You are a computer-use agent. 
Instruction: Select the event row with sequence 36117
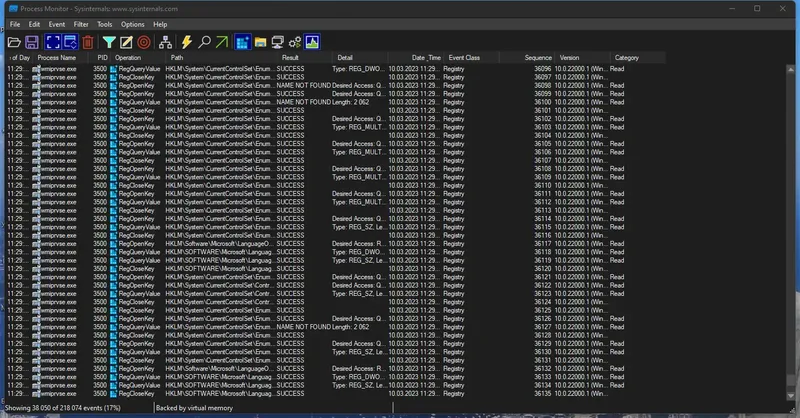(x=336, y=244)
